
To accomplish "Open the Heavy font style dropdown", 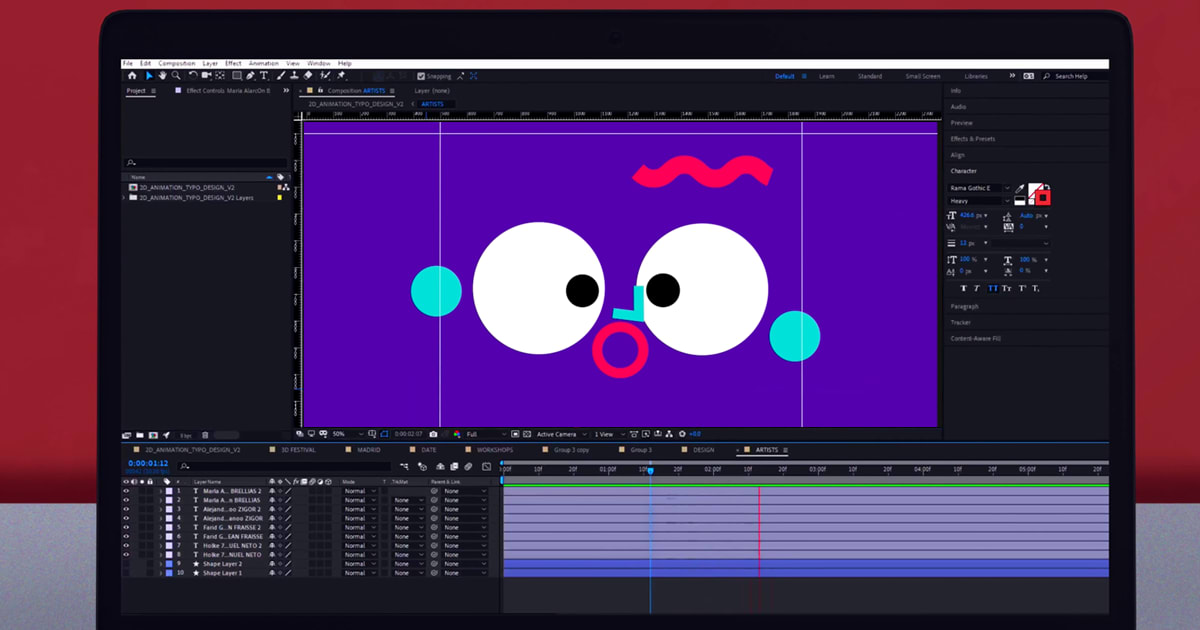I will pos(978,200).
